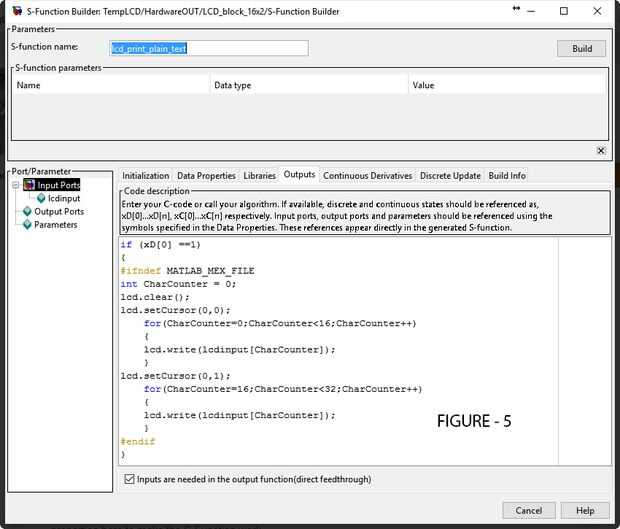Collapse the Input Ports tree node
620x529 pixels.
[15, 185]
